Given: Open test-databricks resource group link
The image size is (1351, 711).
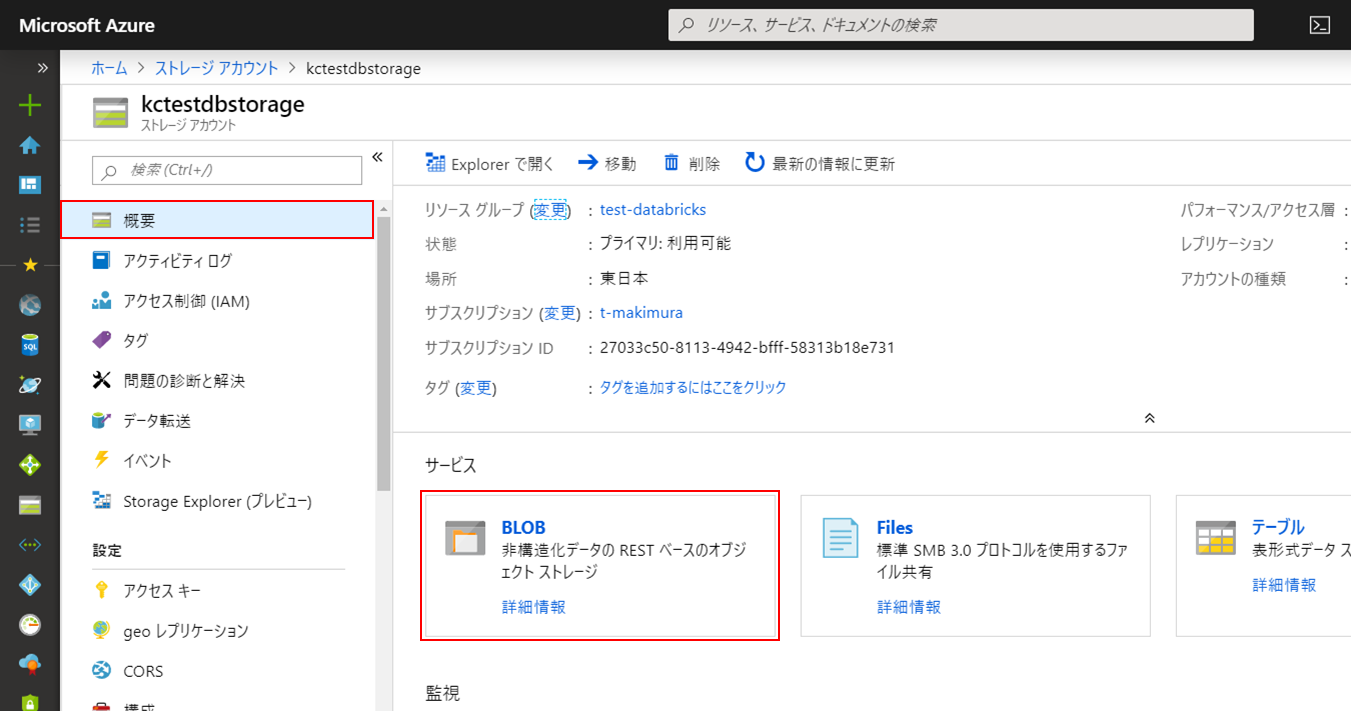Looking at the screenshot, I should click(653, 210).
